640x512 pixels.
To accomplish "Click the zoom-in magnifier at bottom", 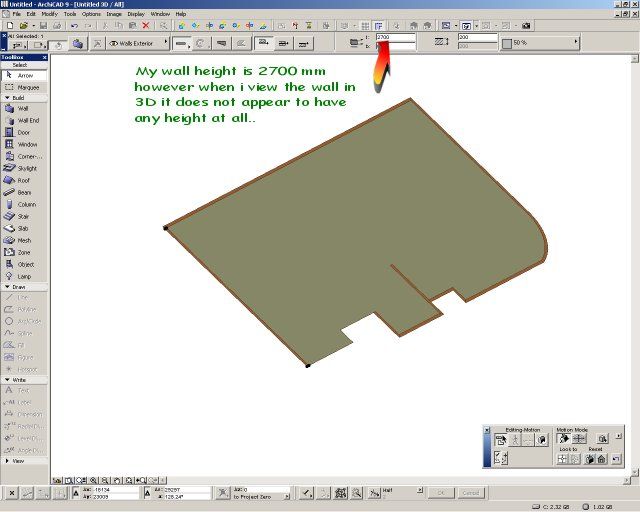I will (93, 481).
